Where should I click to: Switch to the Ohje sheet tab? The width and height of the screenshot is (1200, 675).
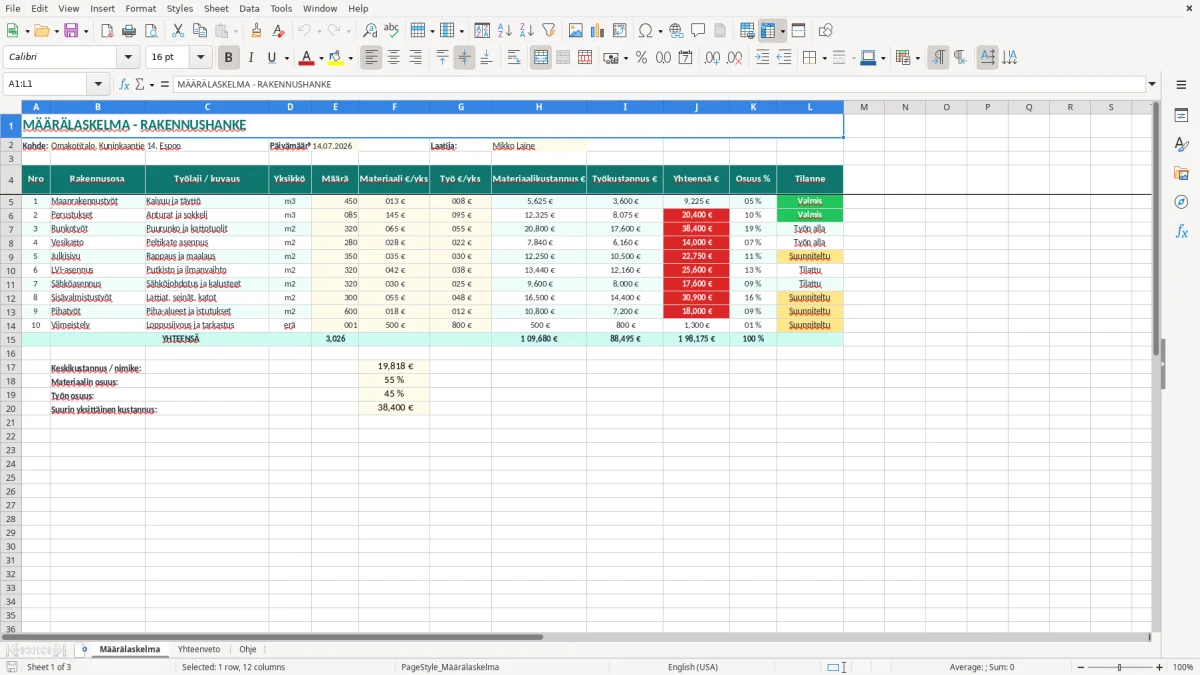point(247,649)
